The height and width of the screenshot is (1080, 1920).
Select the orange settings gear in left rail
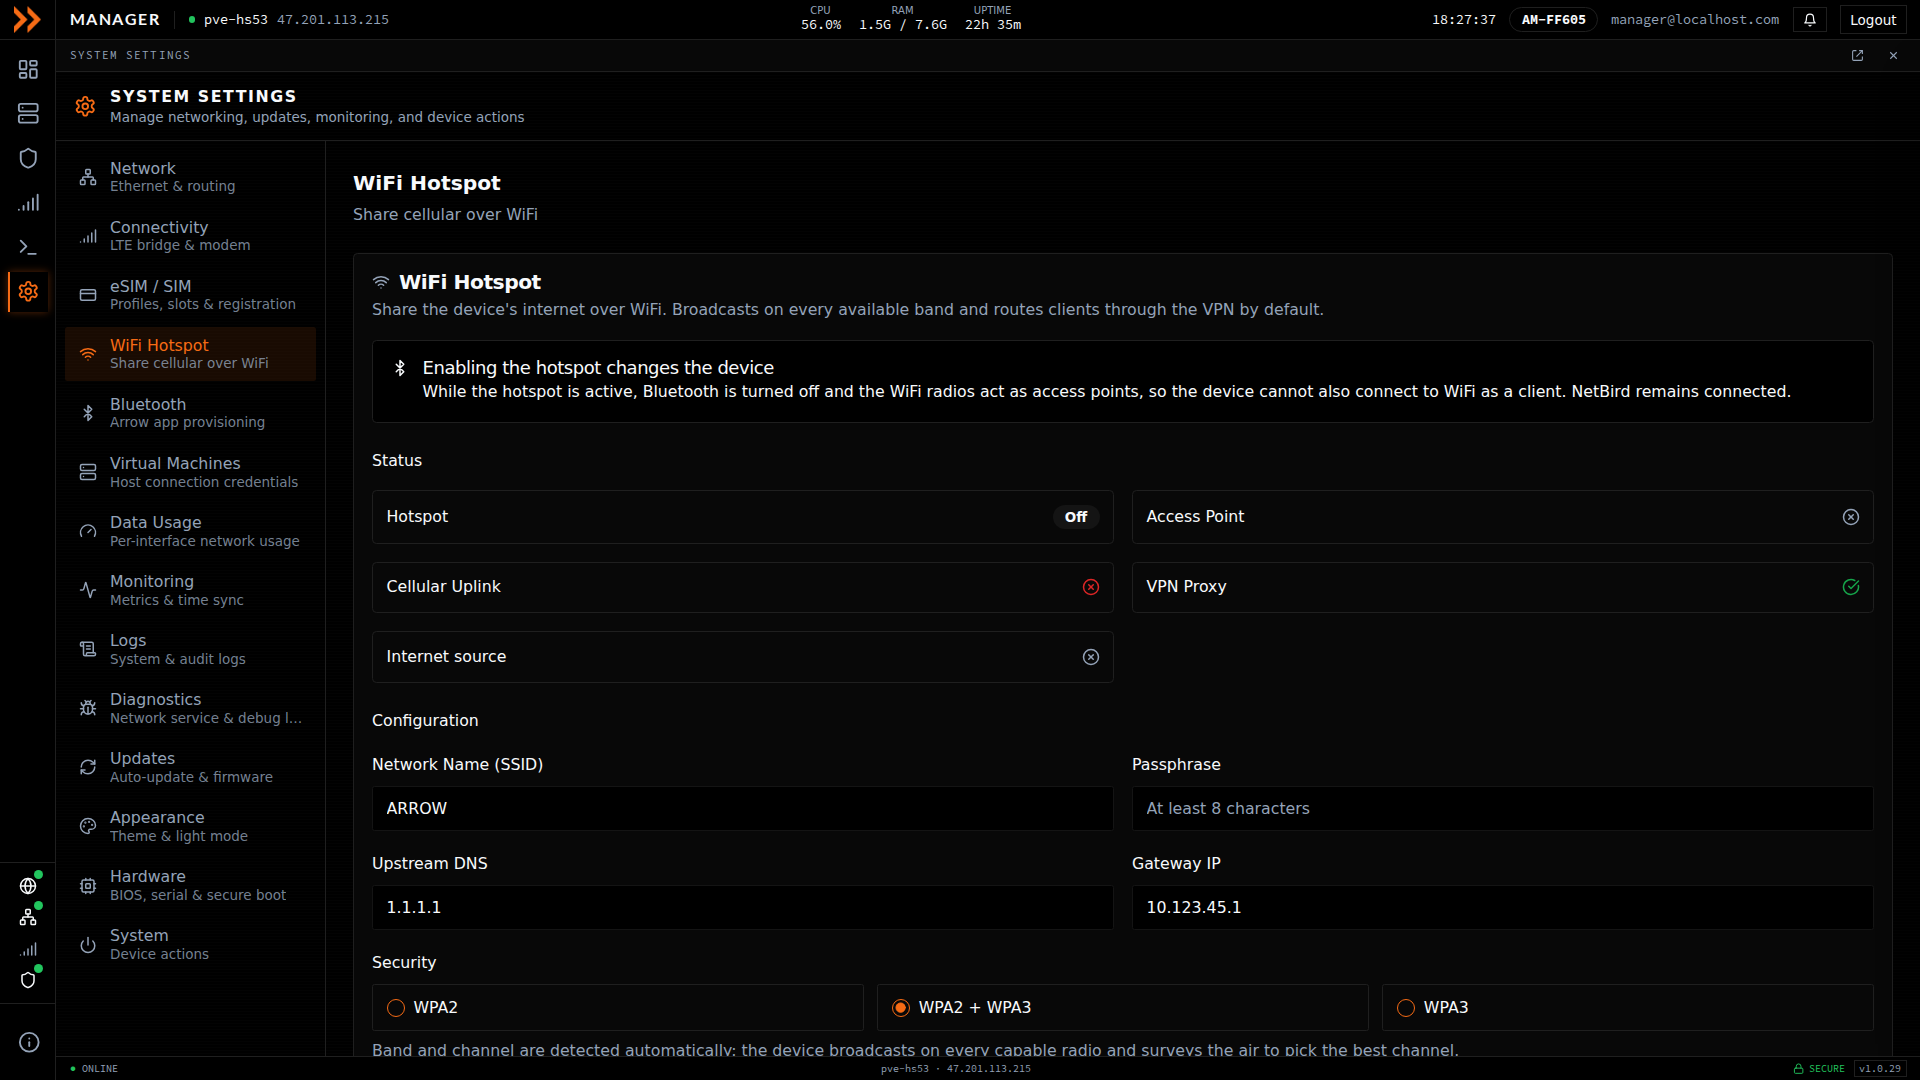coord(28,291)
